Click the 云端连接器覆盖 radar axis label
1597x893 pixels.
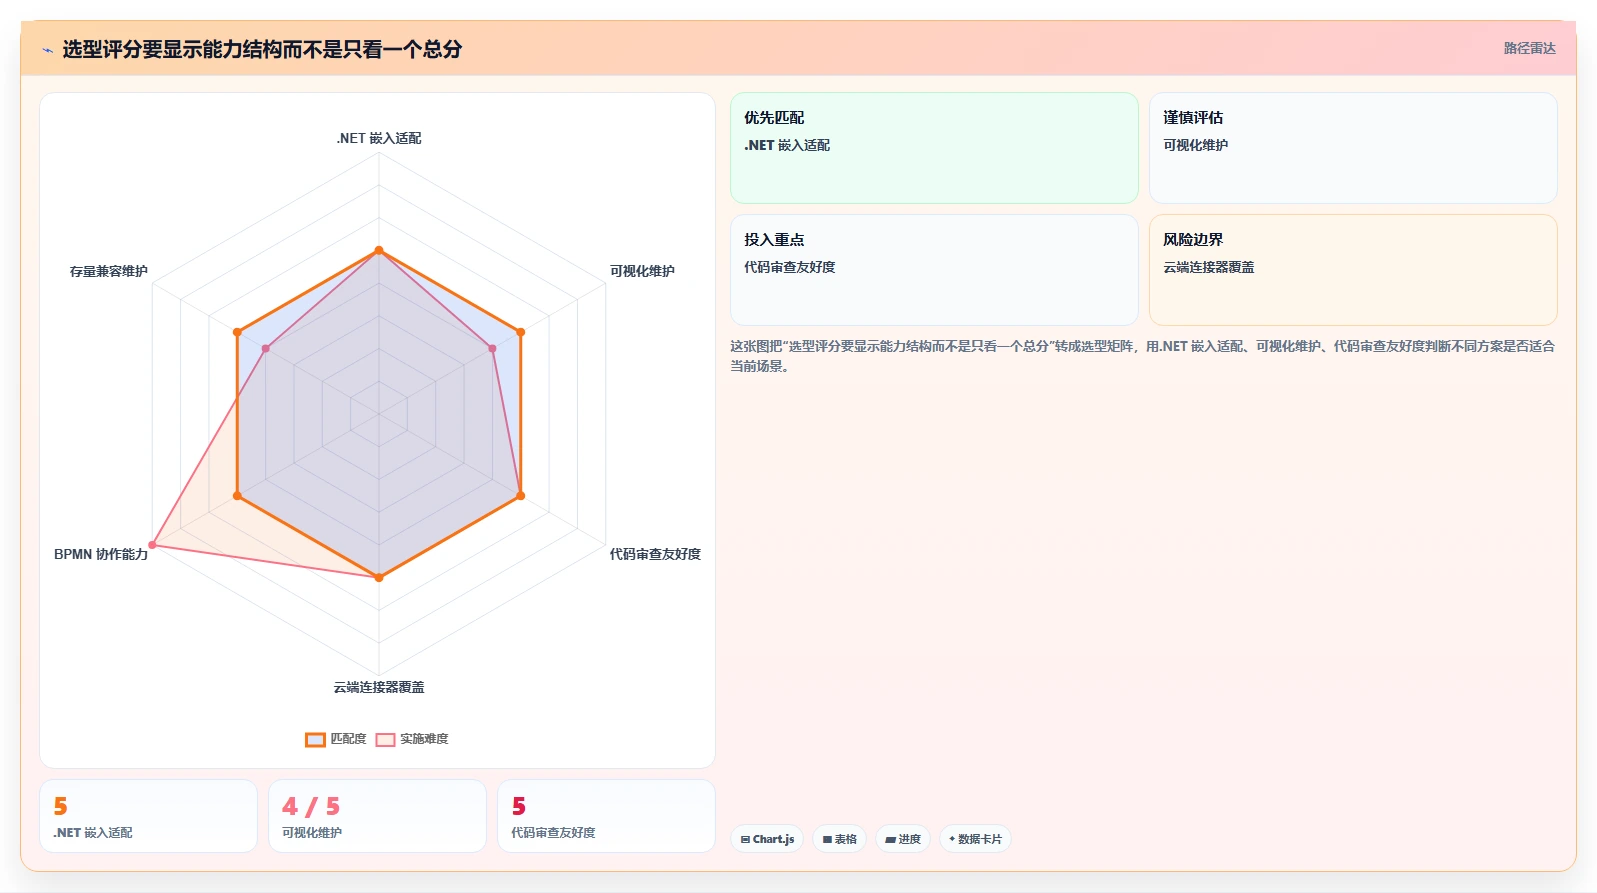[x=379, y=687]
